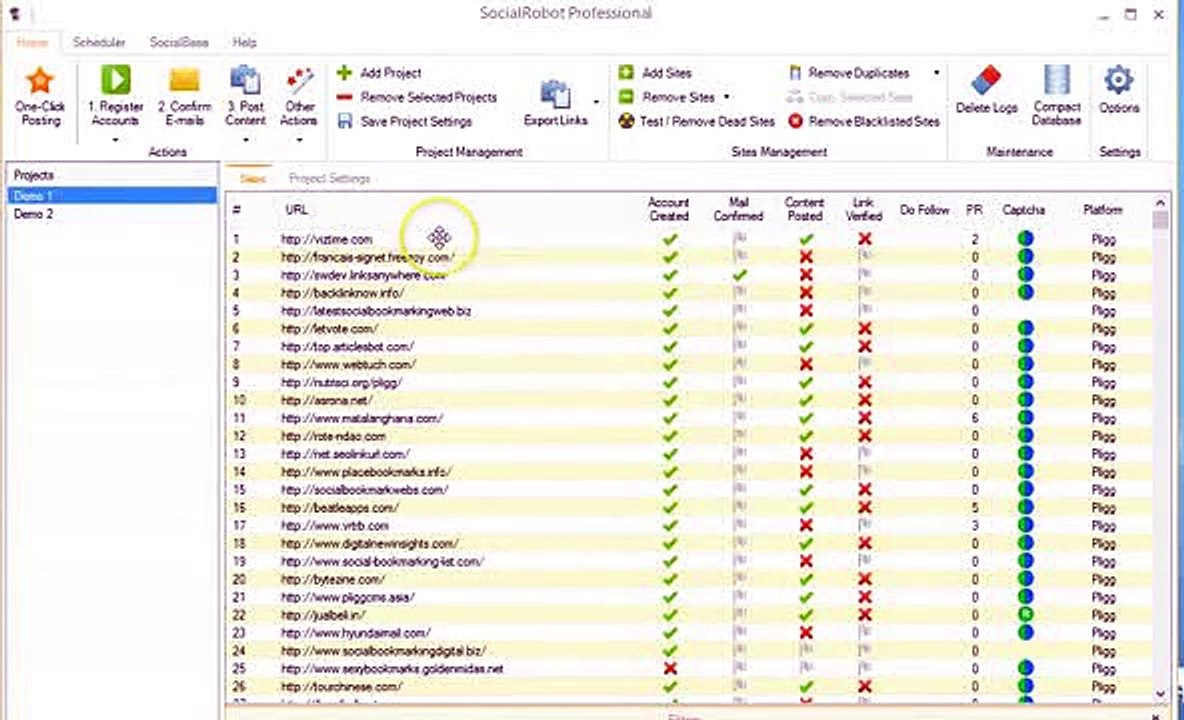1184x720 pixels.
Task: Select row http://www.digitalnewinsights.com/
Action: [x=689, y=543]
